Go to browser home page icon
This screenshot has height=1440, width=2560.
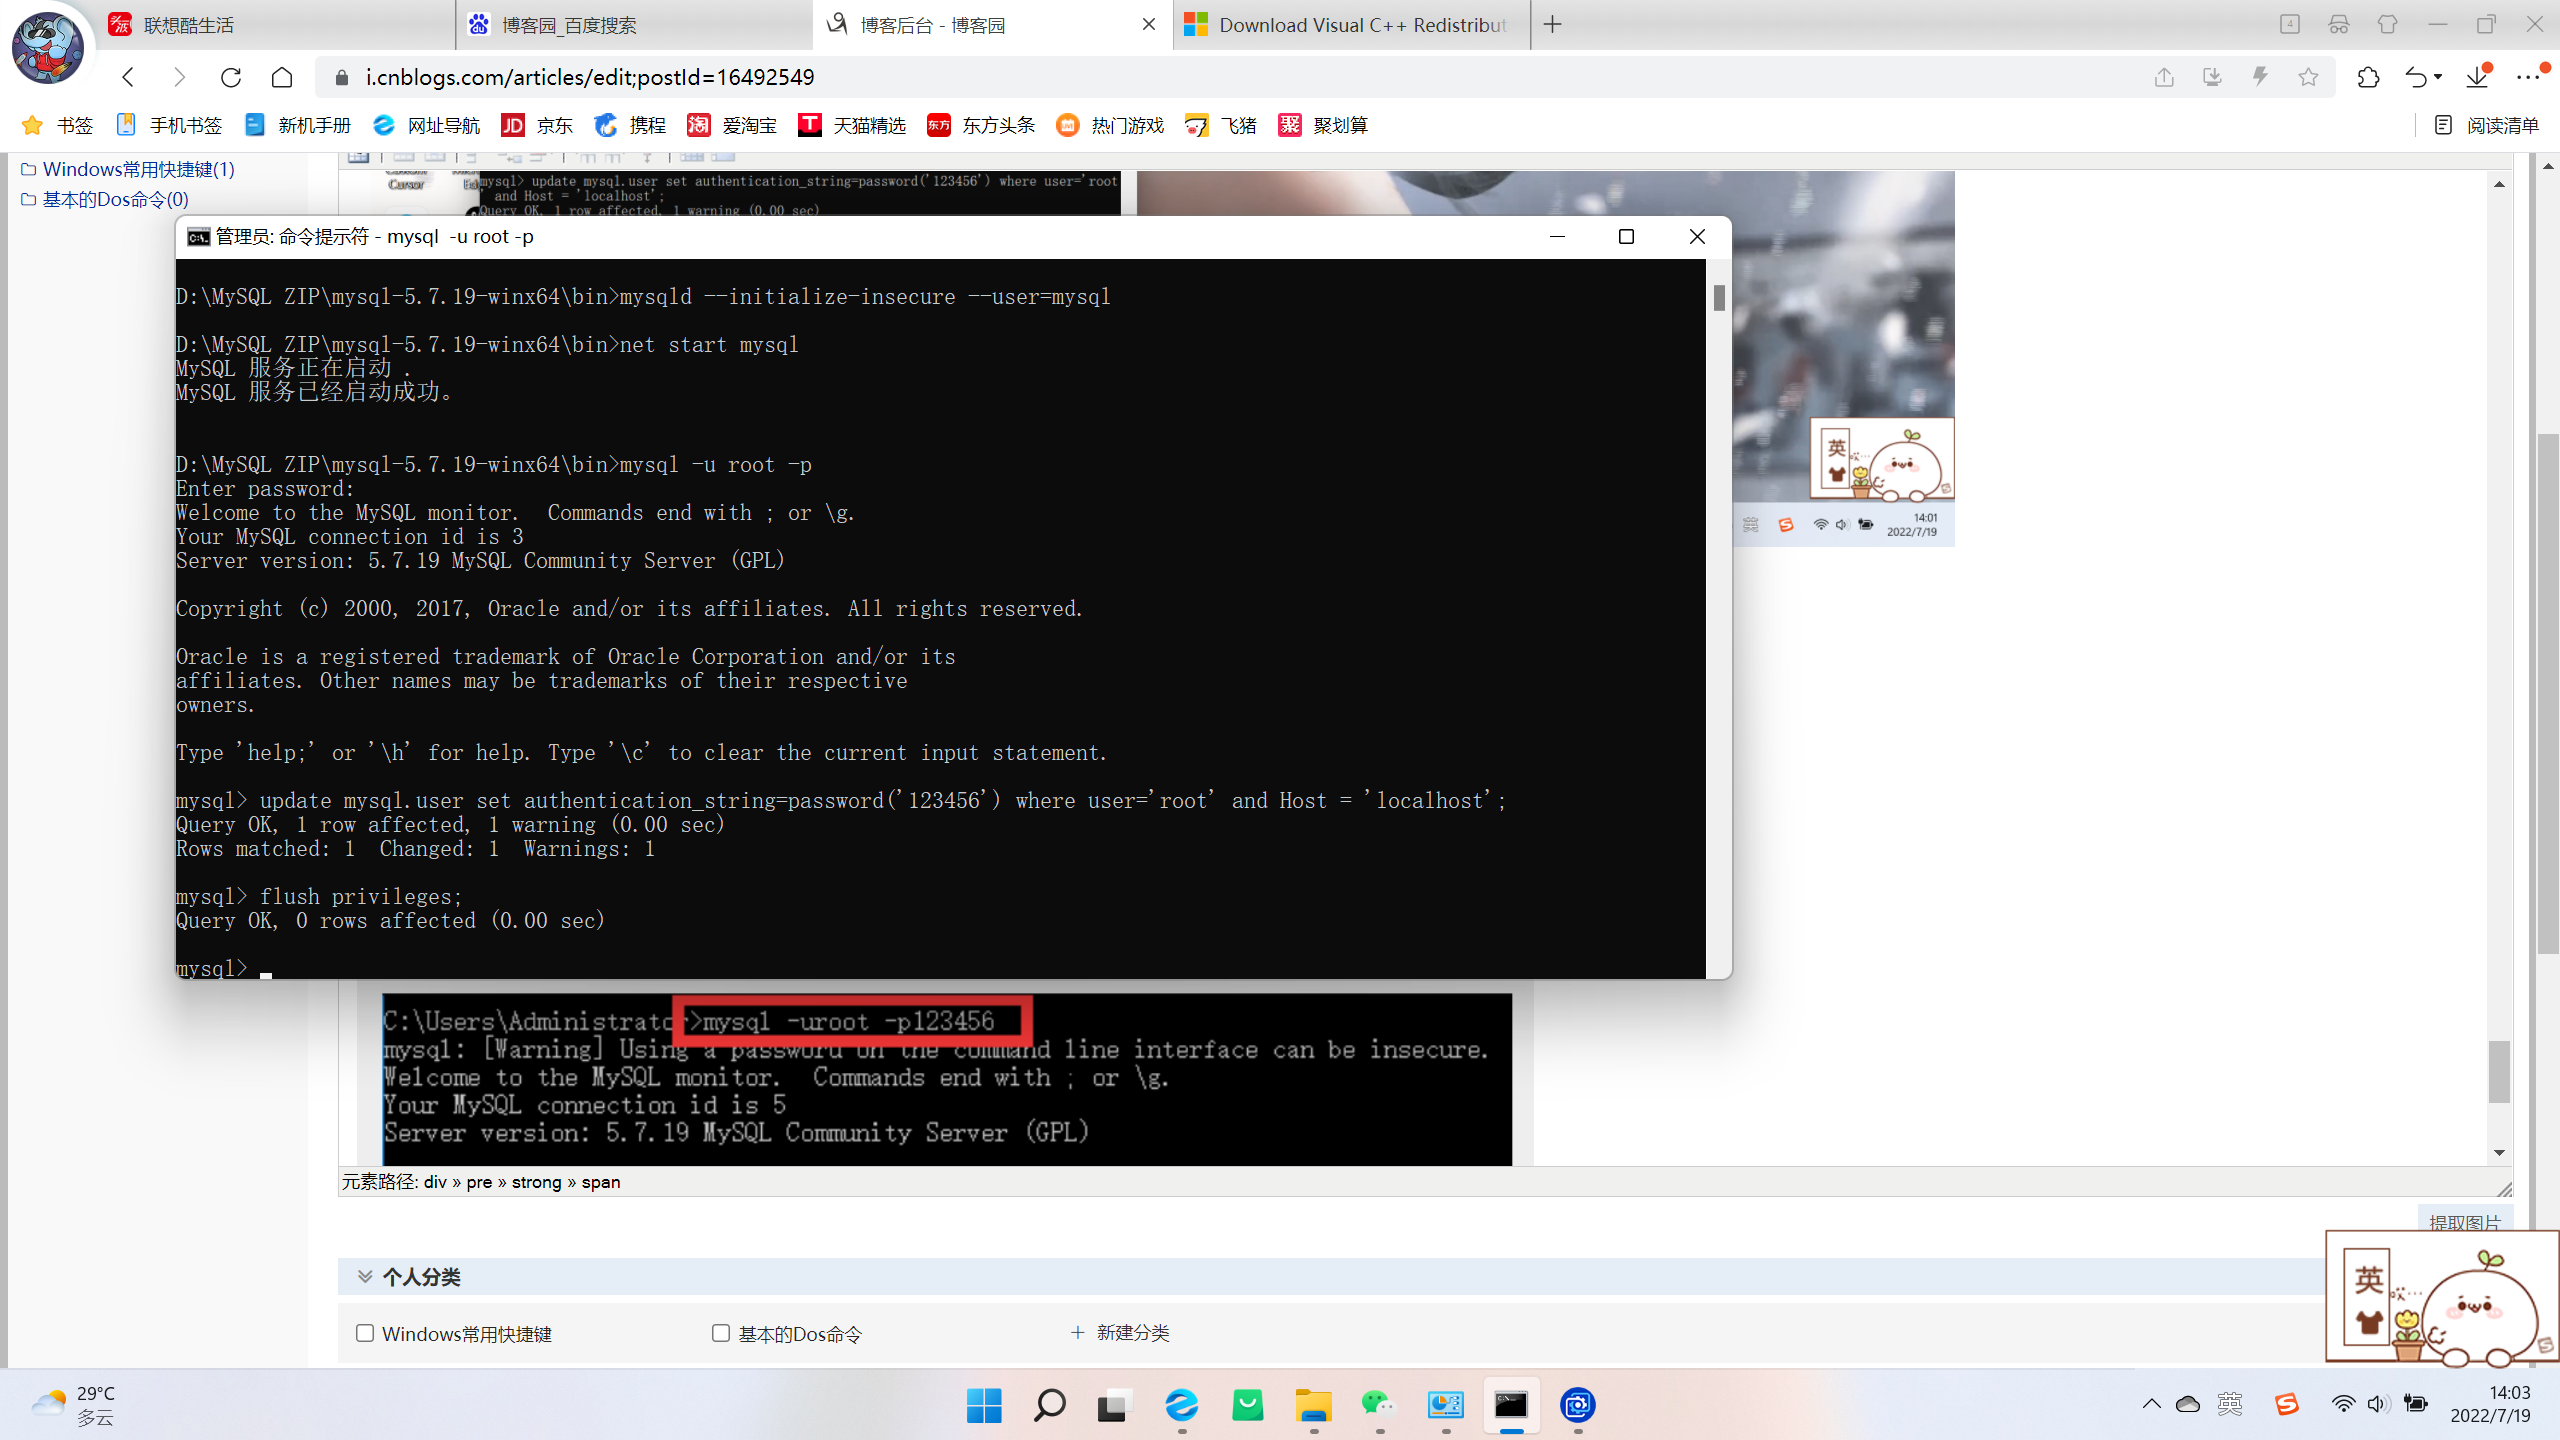pos(282,77)
